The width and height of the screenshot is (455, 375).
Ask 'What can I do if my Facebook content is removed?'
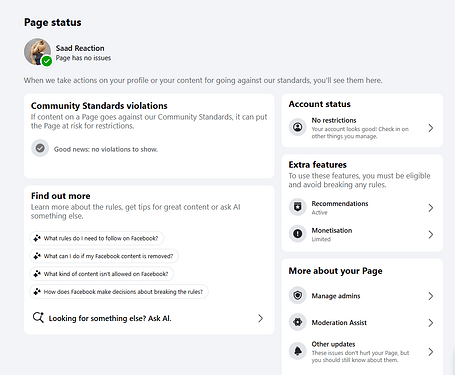[104, 256]
